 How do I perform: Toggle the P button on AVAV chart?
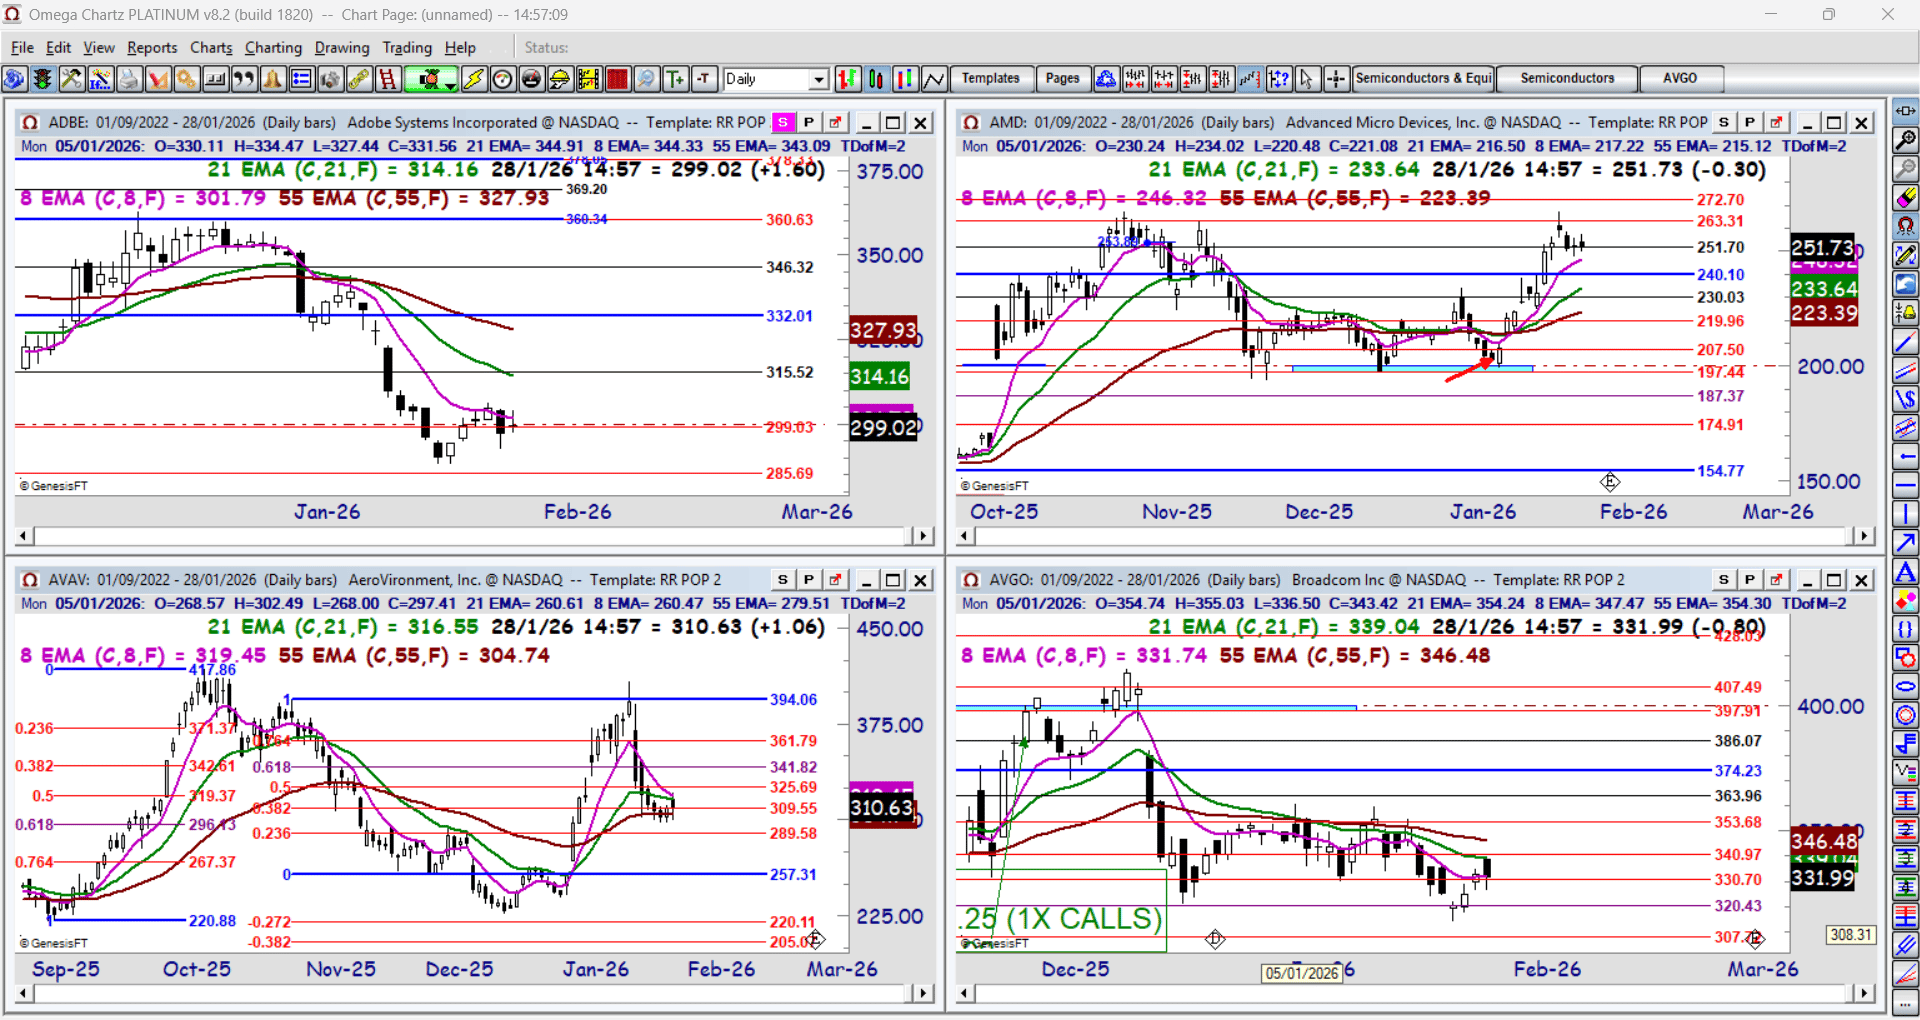coord(809,580)
